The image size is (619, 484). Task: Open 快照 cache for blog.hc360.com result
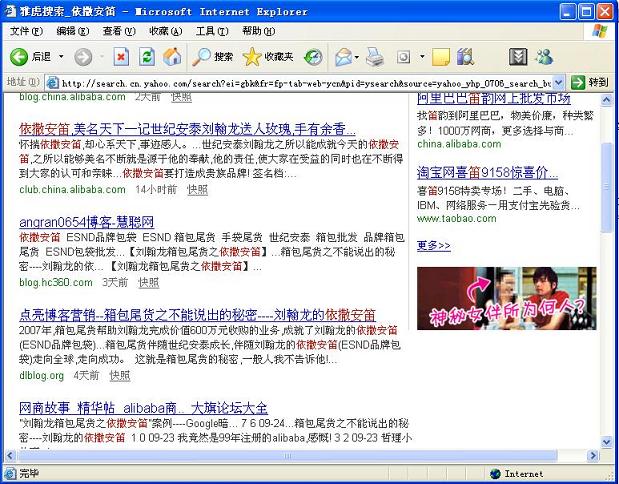point(149,283)
